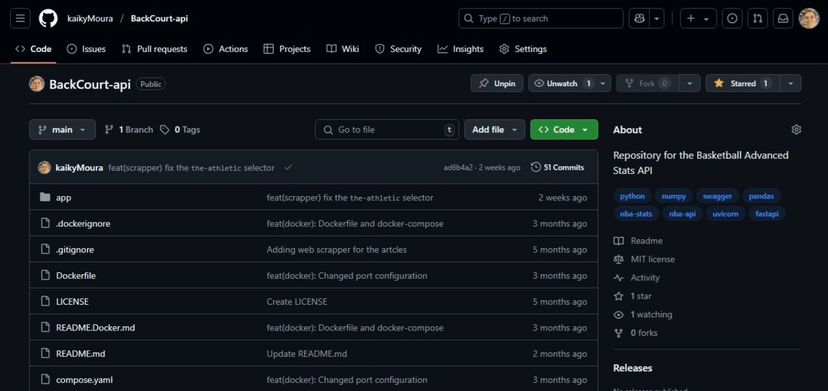
Task: View the green check status on latest commit
Action: pos(288,167)
